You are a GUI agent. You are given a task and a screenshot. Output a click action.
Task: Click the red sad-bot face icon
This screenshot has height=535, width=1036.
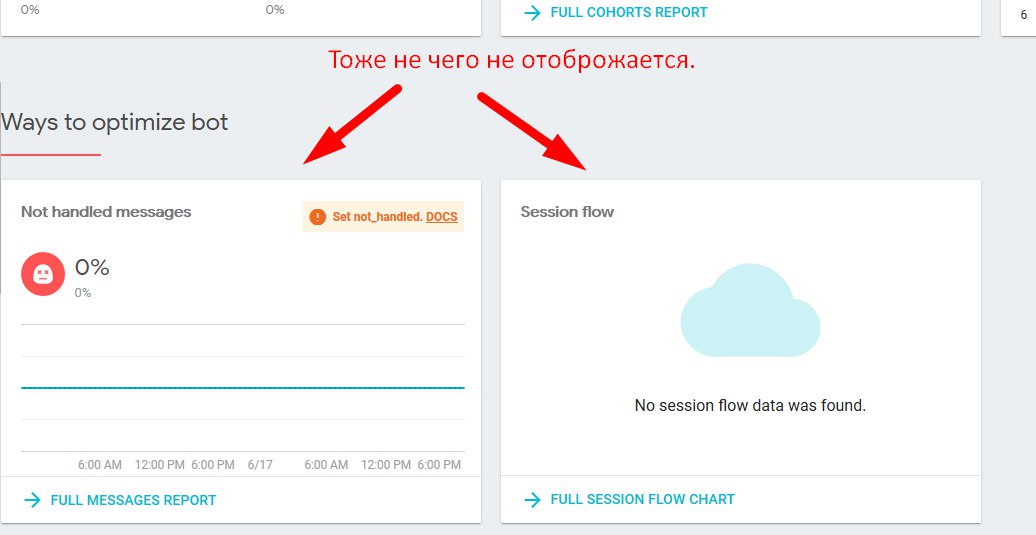coord(43,273)
